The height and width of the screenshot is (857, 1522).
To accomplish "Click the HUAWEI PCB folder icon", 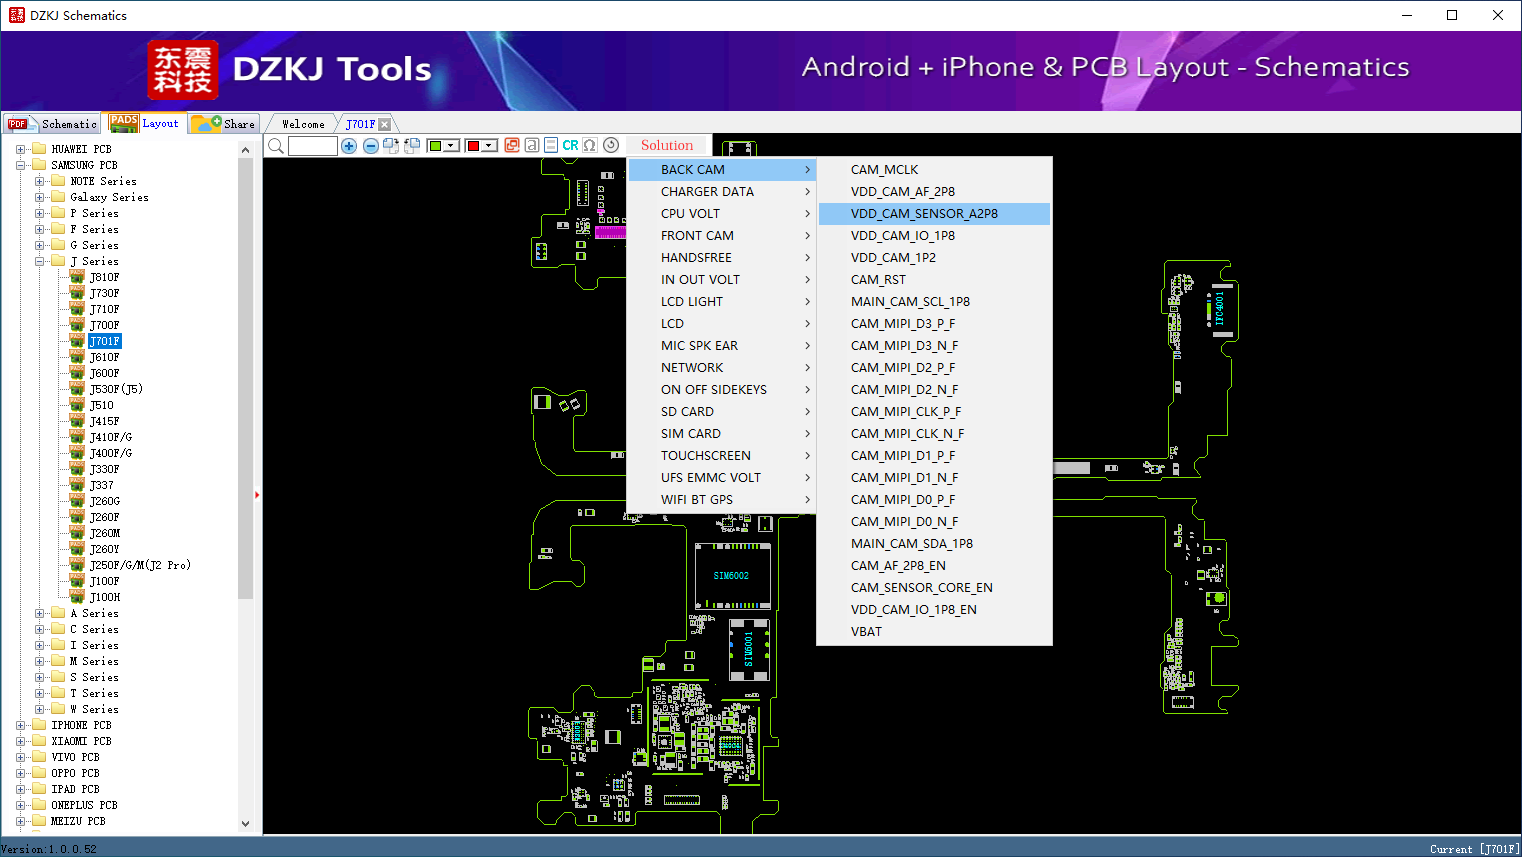I will click(39, 149).
